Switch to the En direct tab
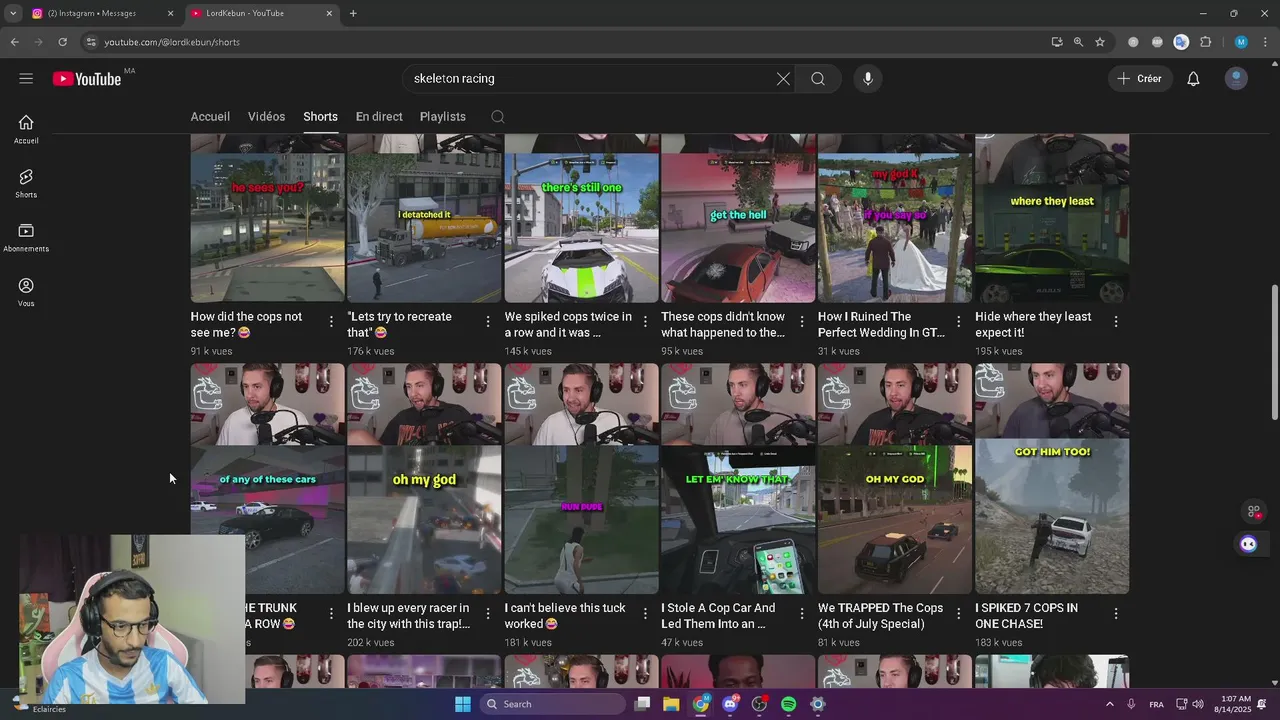This screenshot has width=1280, height=720. point(379,117)
